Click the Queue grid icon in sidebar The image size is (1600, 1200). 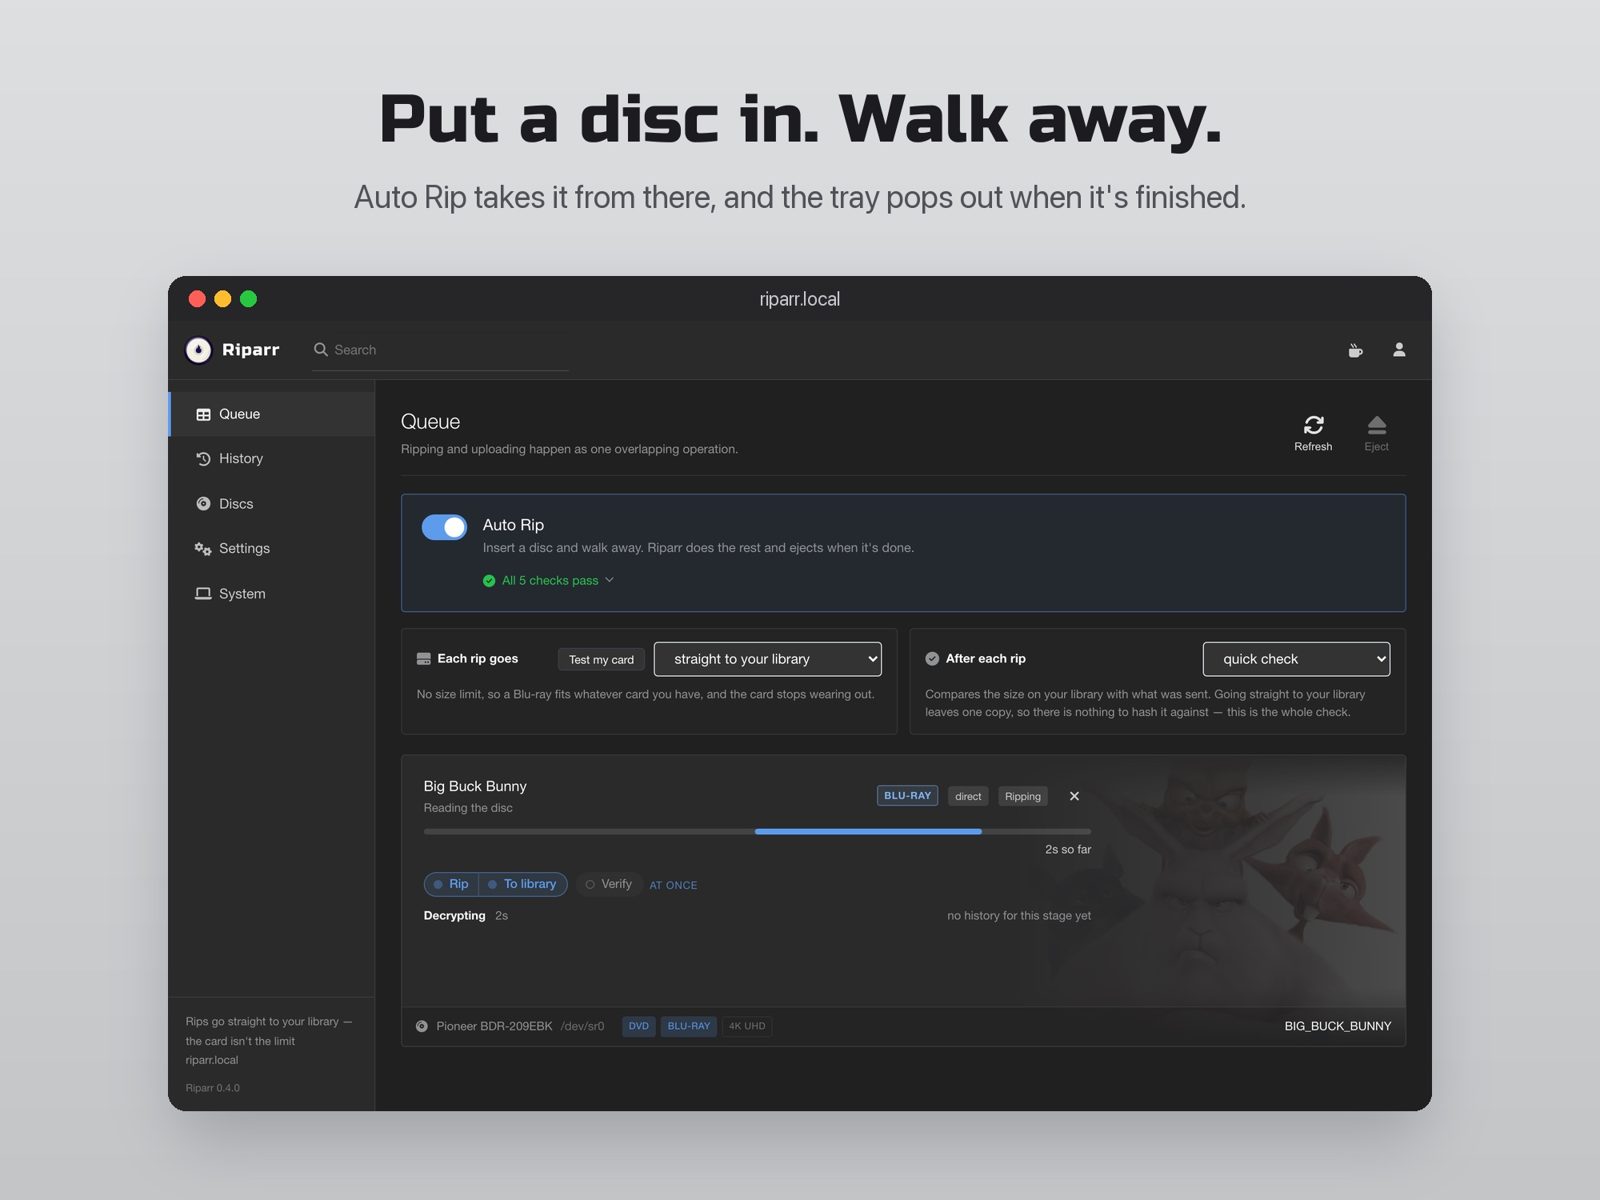pos(203,414)
